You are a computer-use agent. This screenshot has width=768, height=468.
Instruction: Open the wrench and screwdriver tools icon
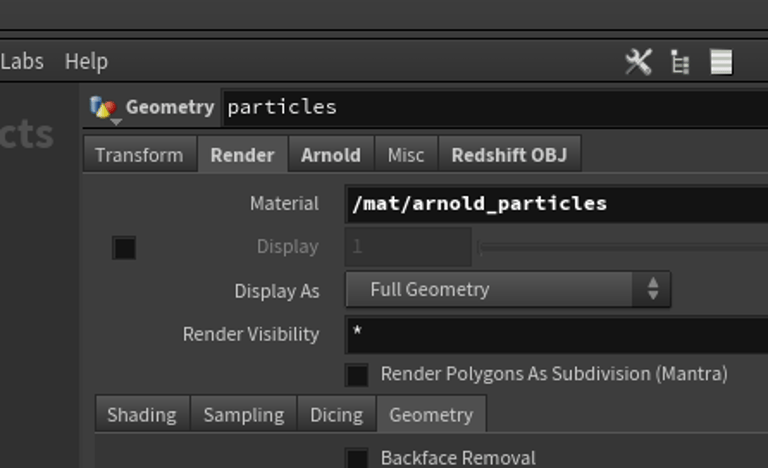(x=639, y=62)
